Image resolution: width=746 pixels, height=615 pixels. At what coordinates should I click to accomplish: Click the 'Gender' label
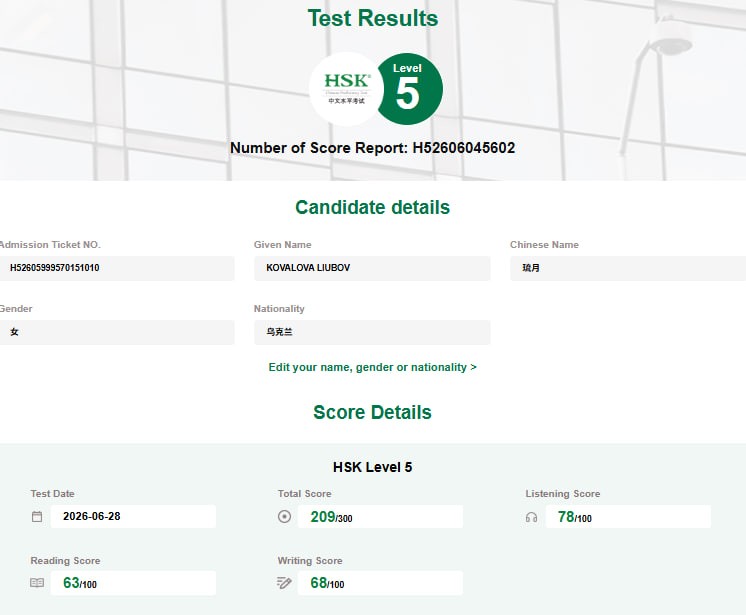16,309
